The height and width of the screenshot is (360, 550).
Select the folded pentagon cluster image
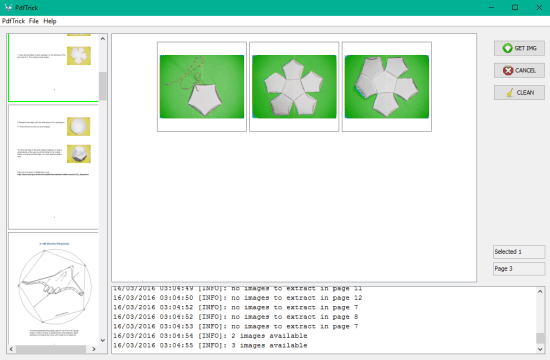pos(387,87)
